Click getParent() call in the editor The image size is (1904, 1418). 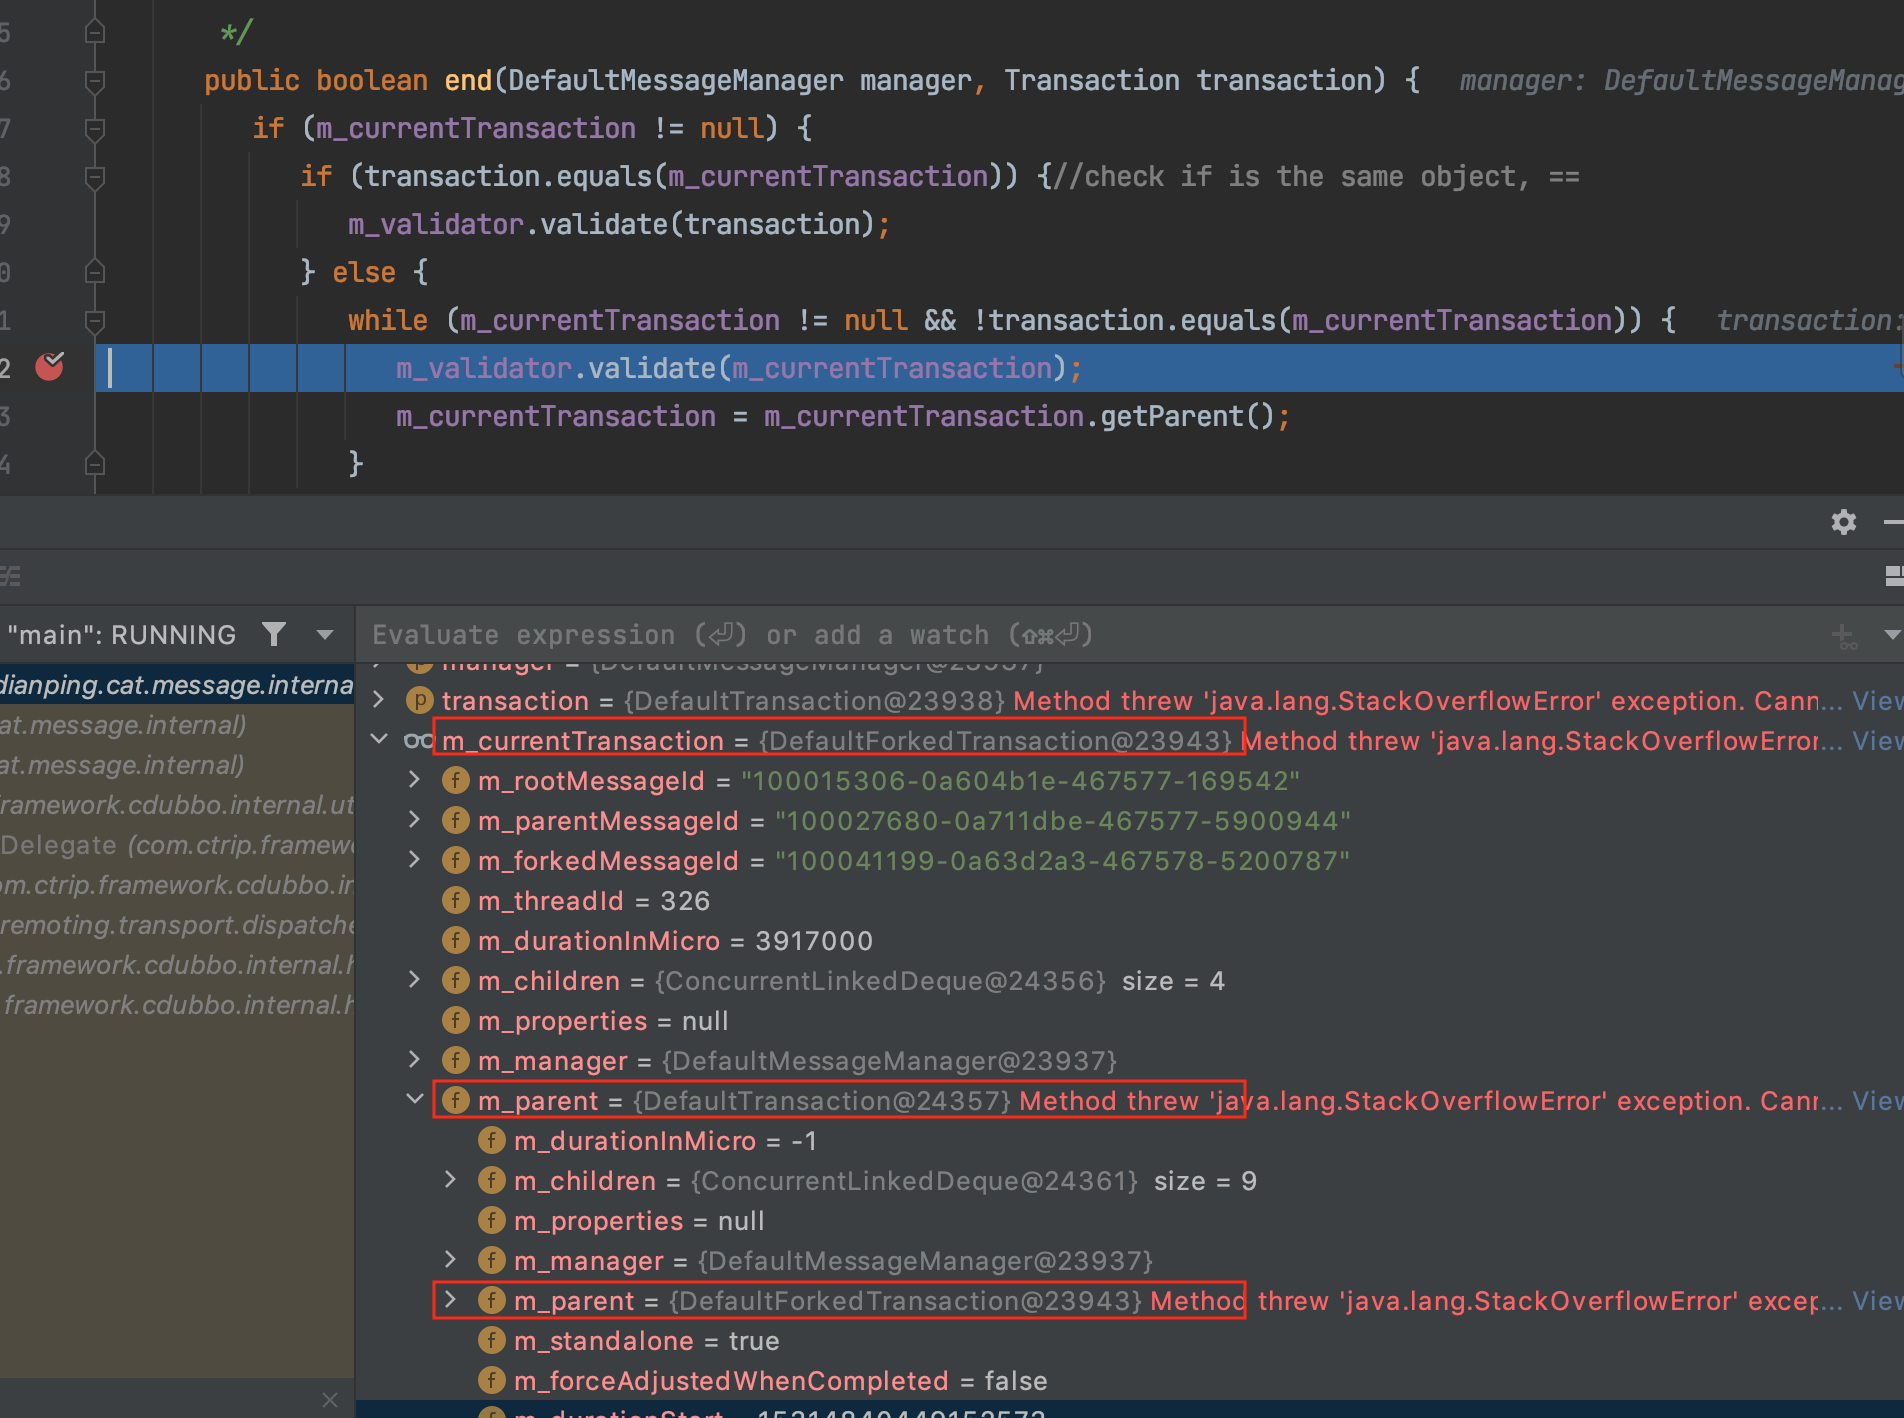[x=1186, y=416]
